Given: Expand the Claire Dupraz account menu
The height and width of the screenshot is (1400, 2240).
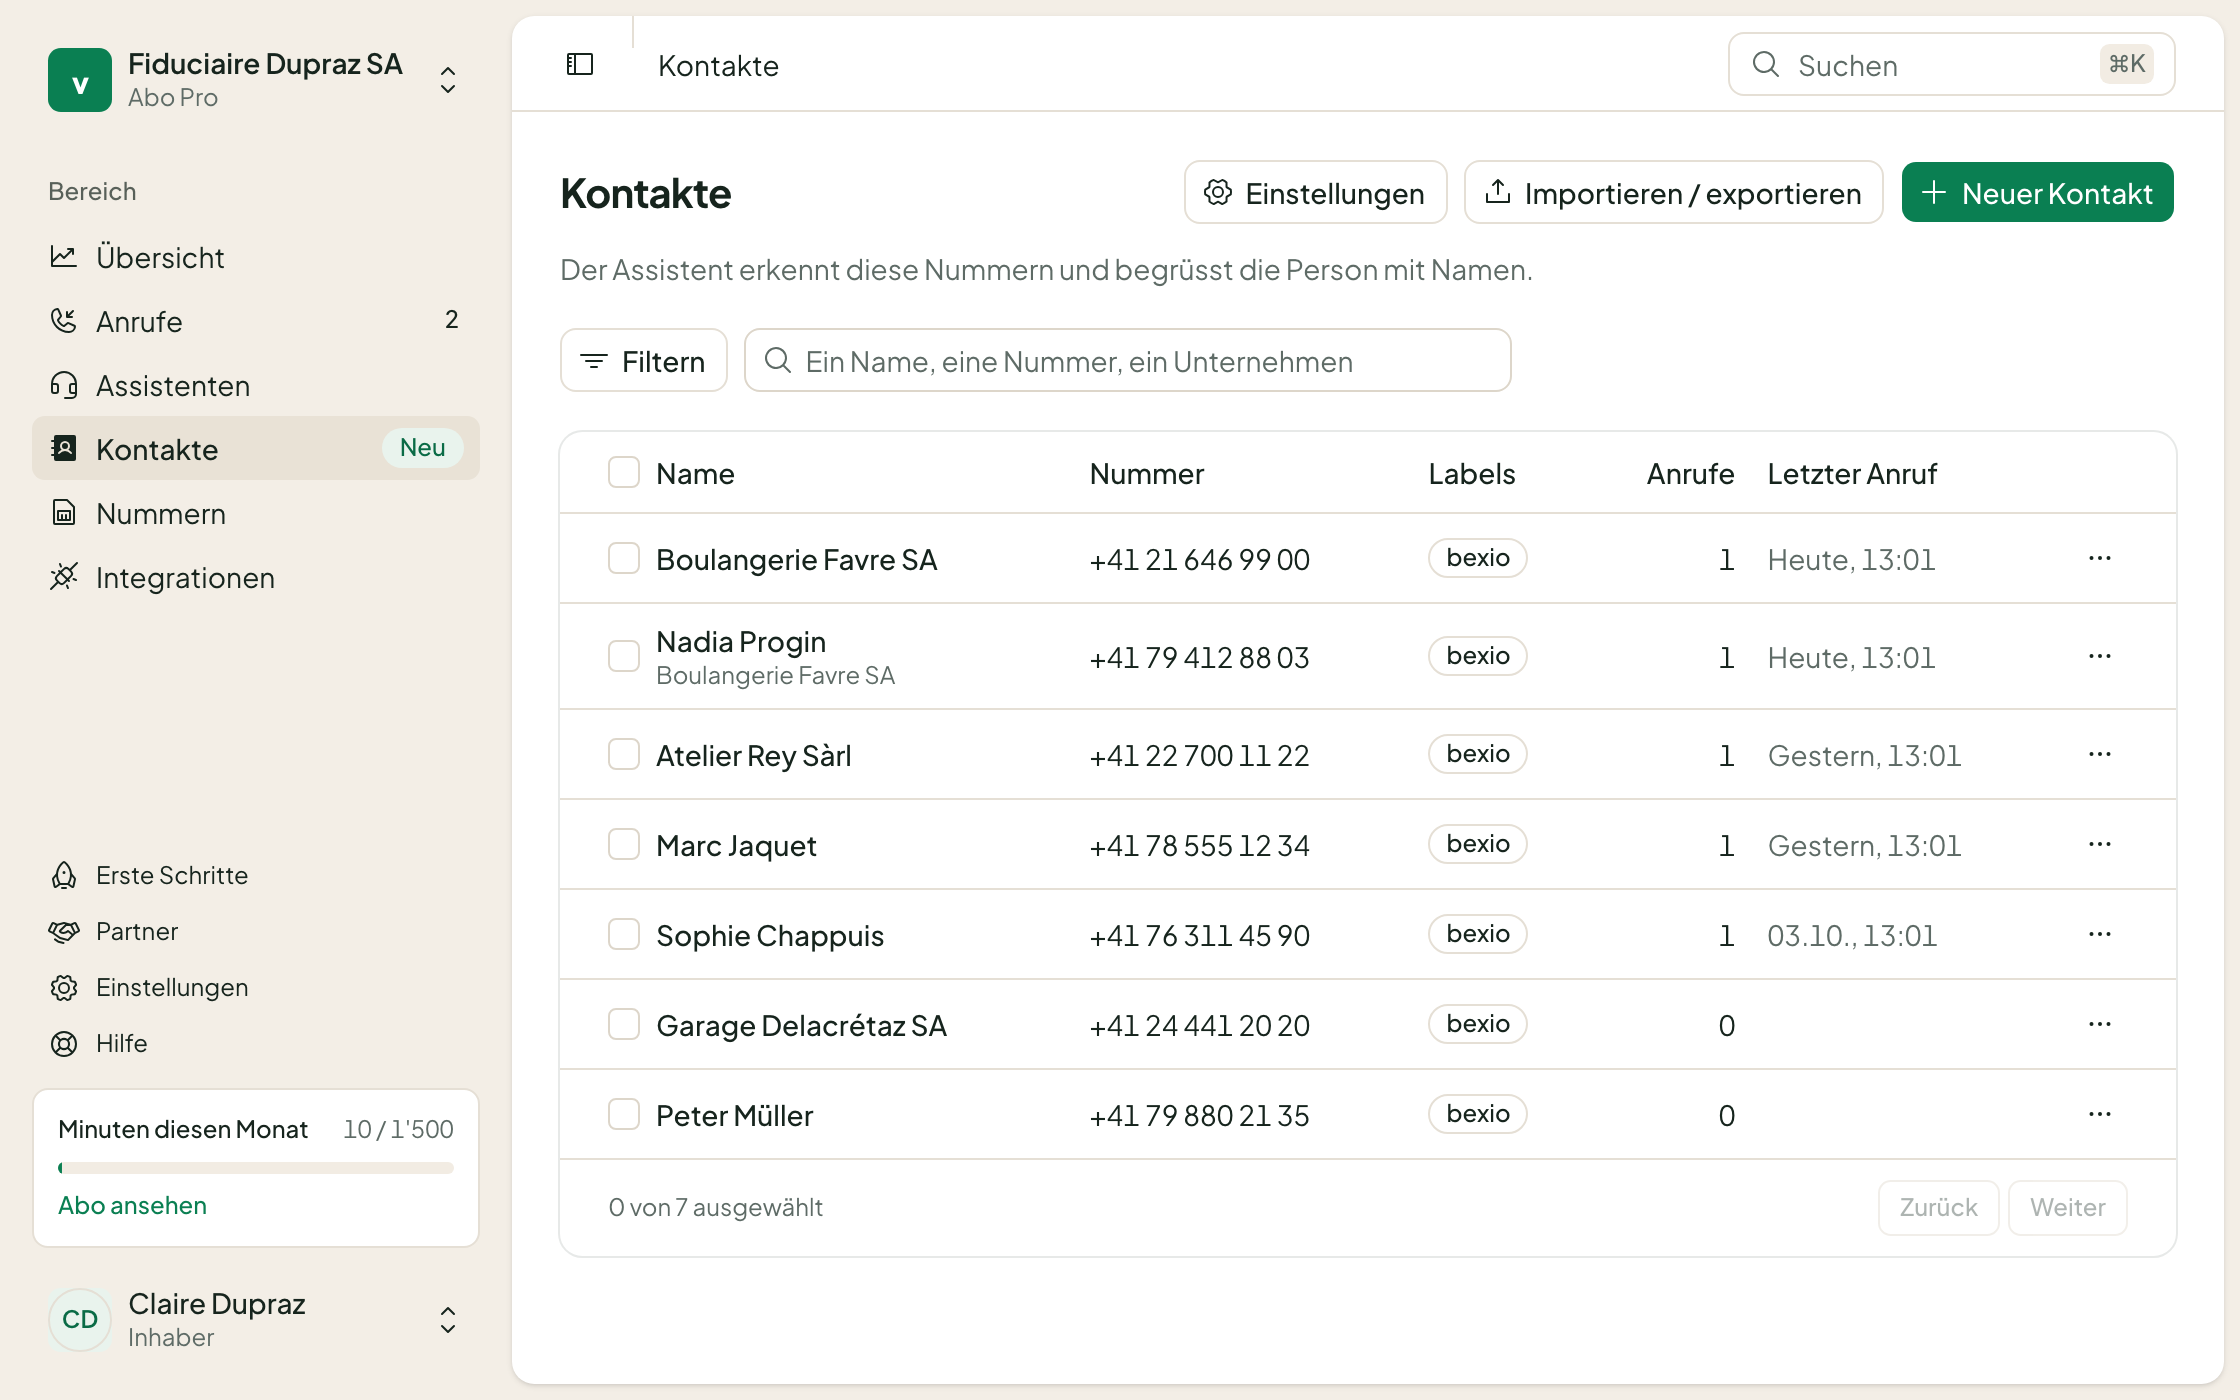Looking at the screenshot, I should coord(448,1319).
